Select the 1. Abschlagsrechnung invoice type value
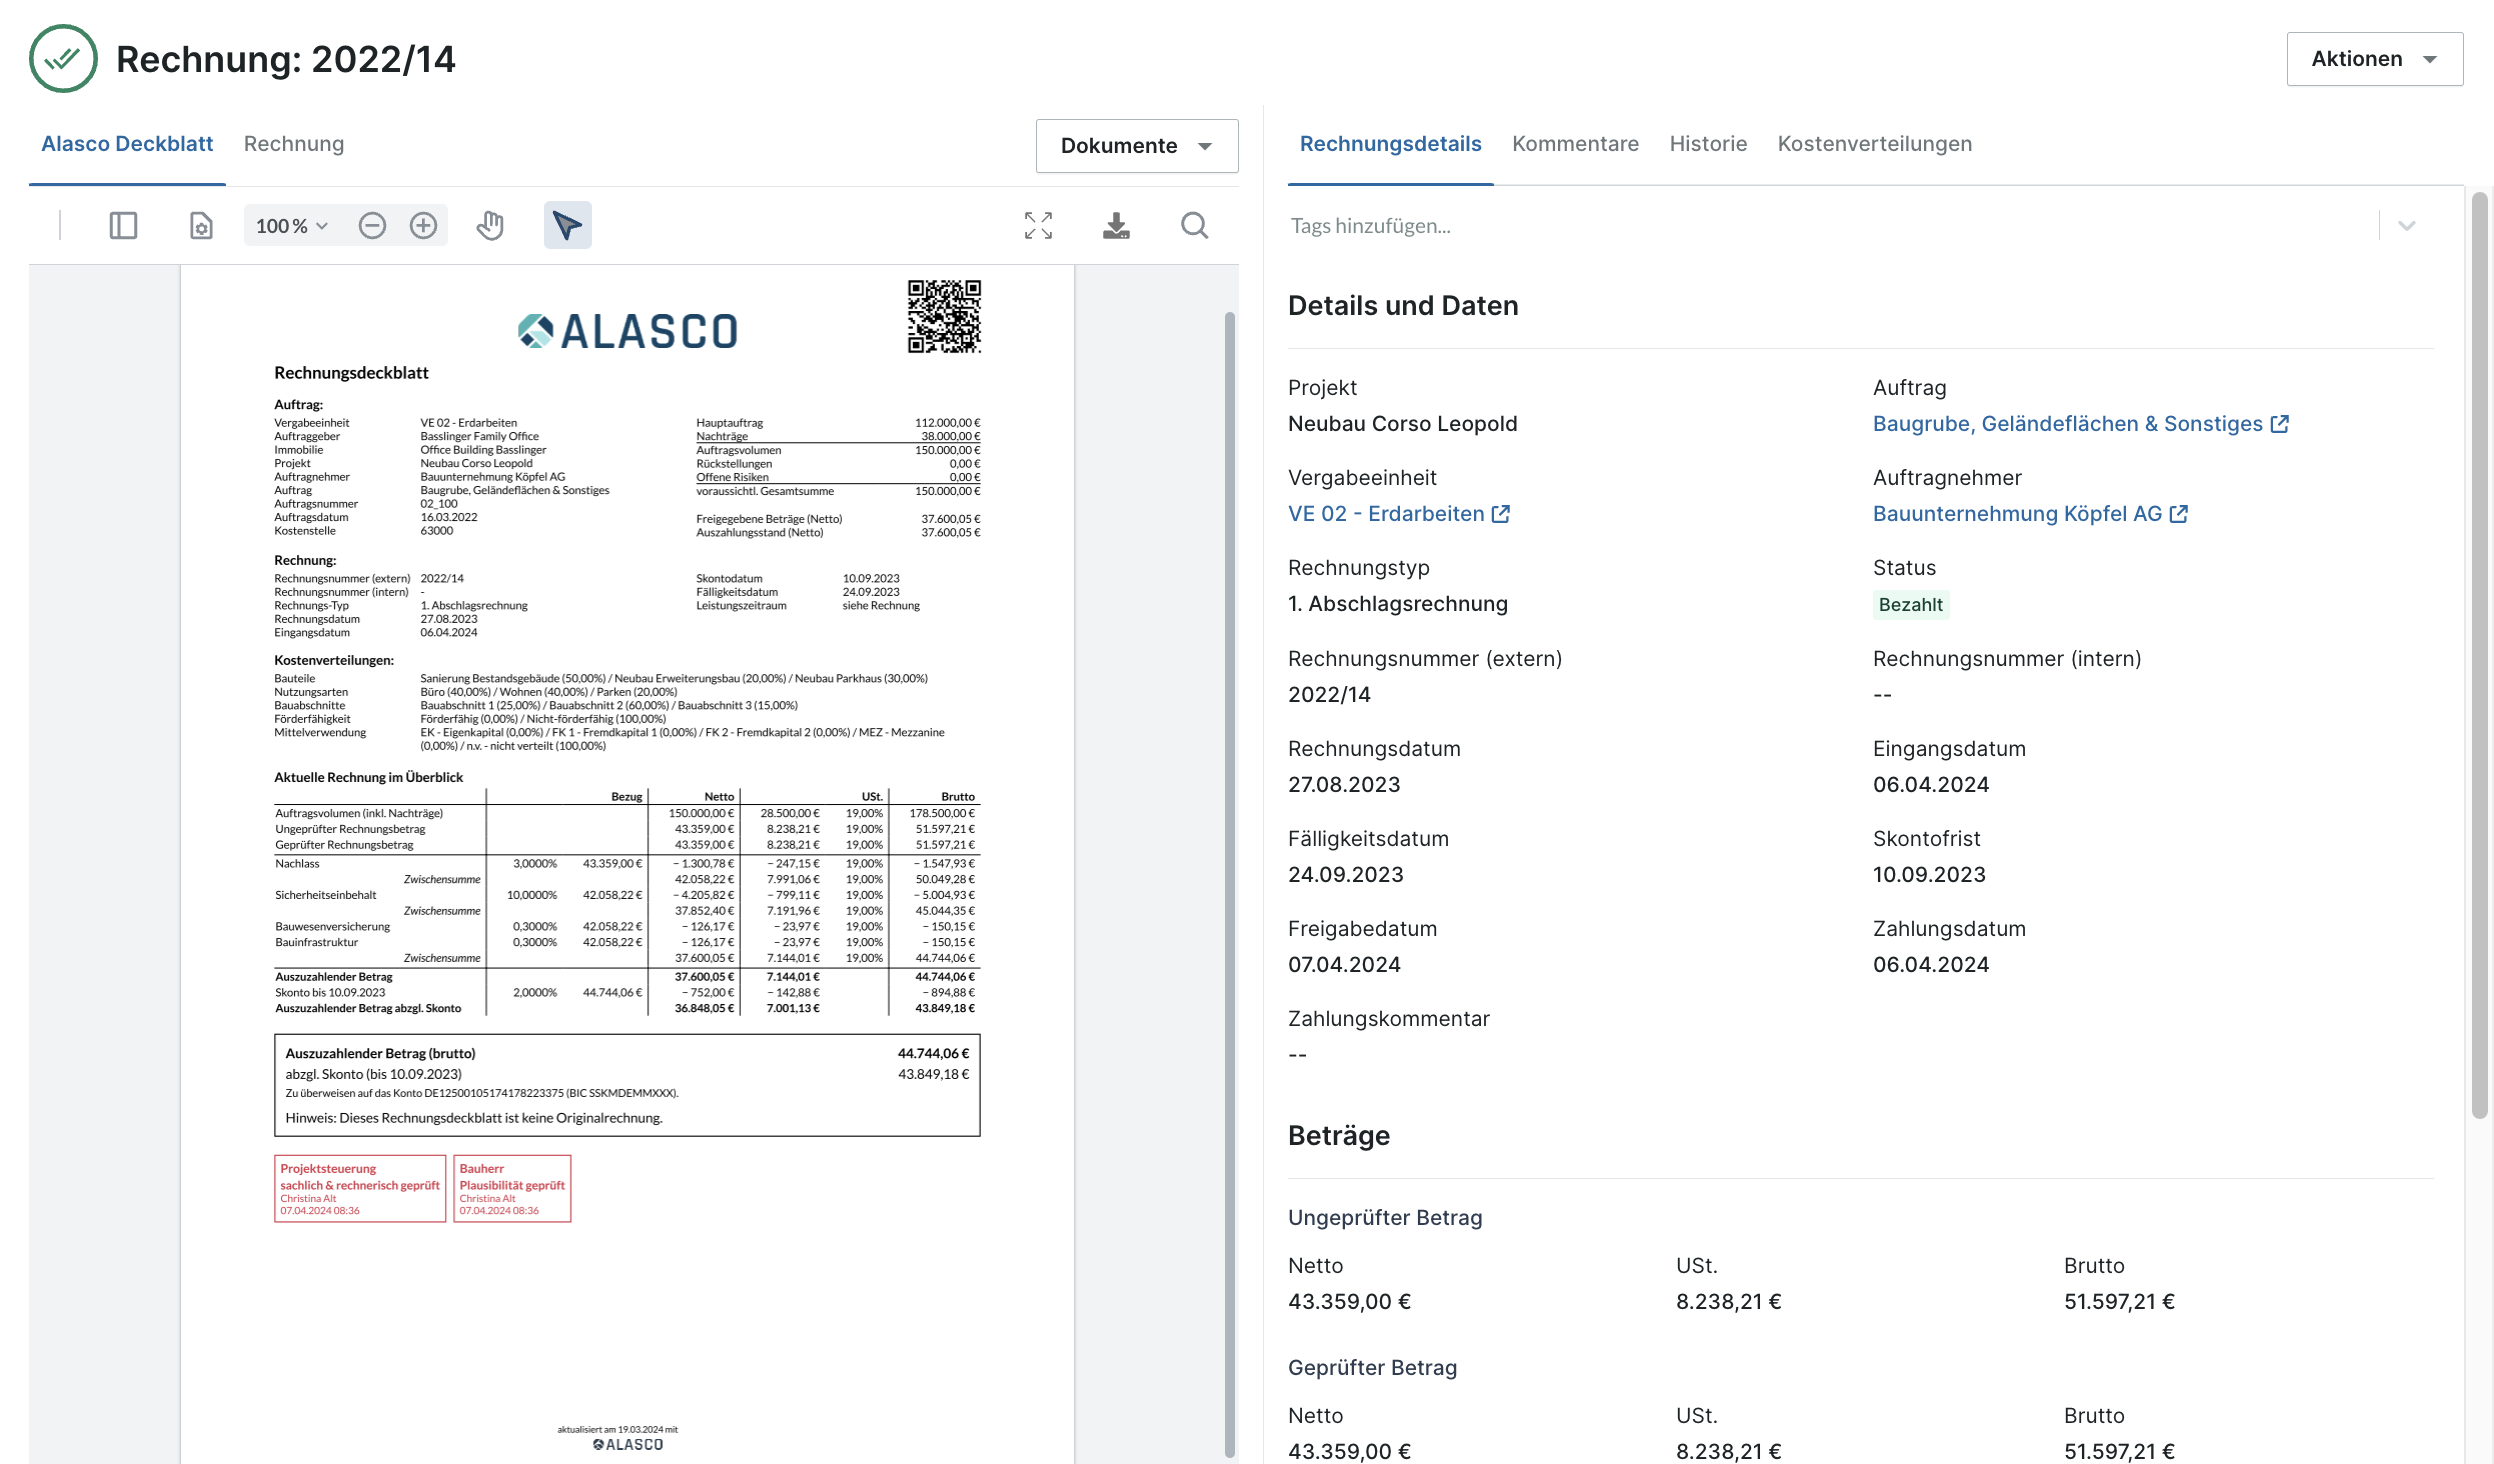2494x1464 pixels. pyautogui.click(x=1398, y=604)
